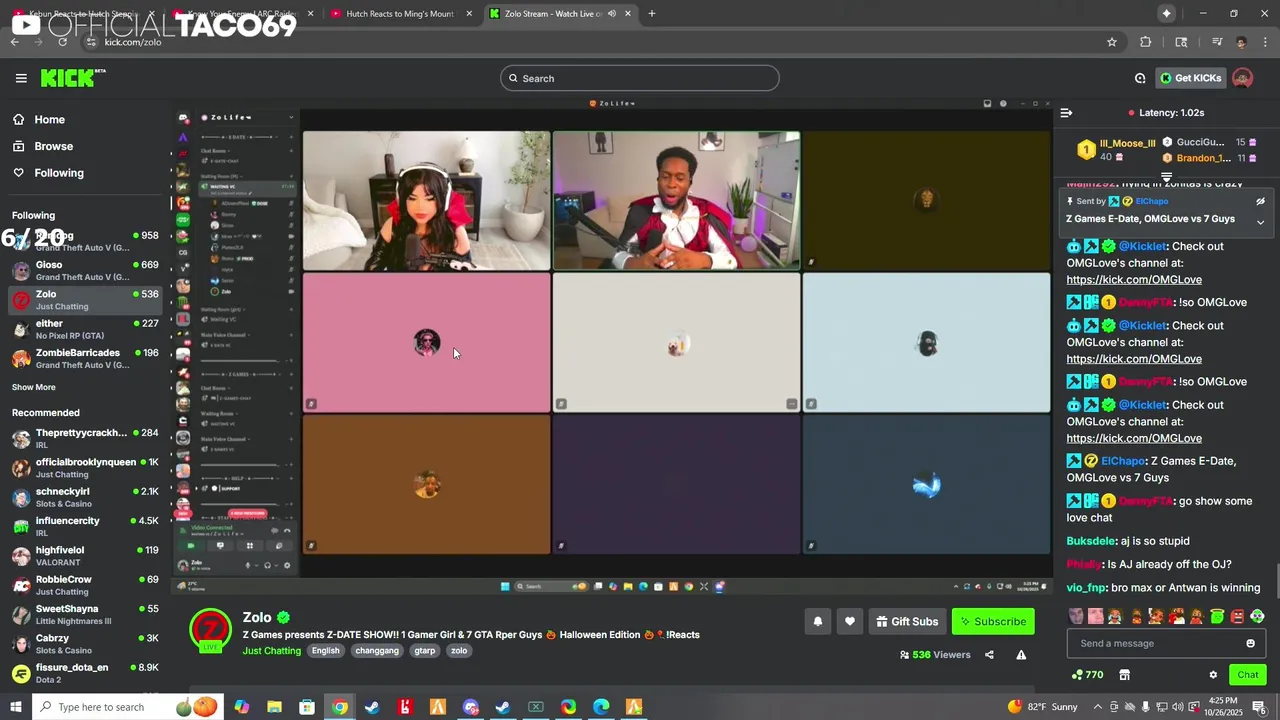
Task: Open the chat bubble icon beside Get KICKs
Action: click(1140, 78)
